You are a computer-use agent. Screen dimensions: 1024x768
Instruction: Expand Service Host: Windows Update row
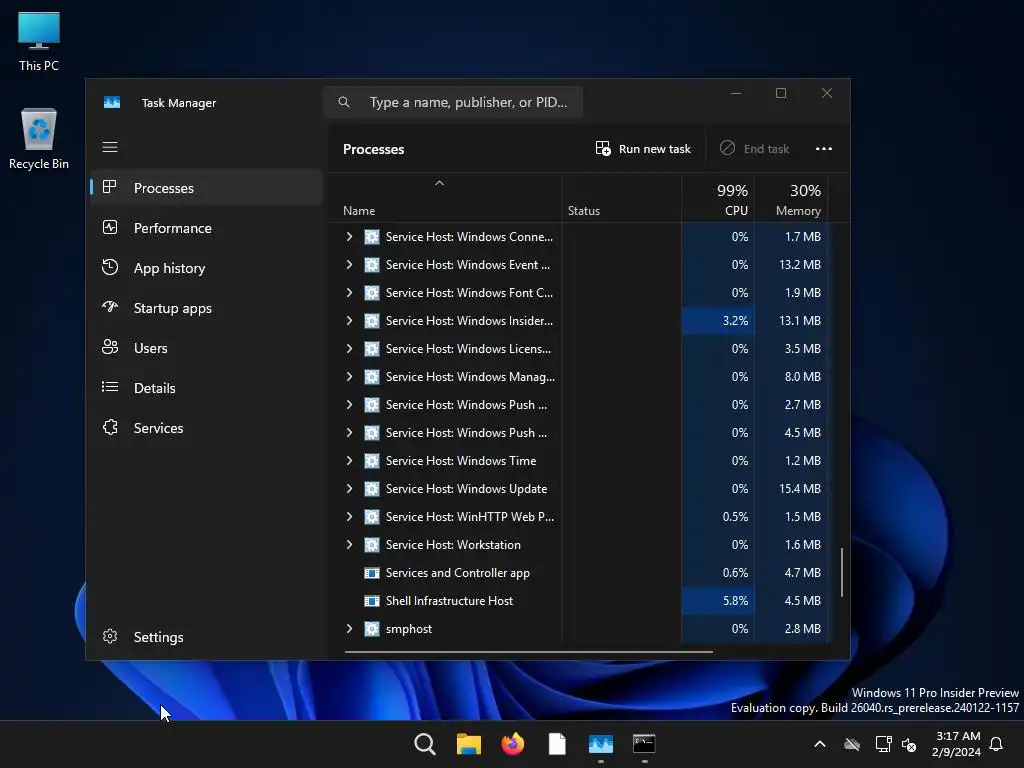(349, 488)
